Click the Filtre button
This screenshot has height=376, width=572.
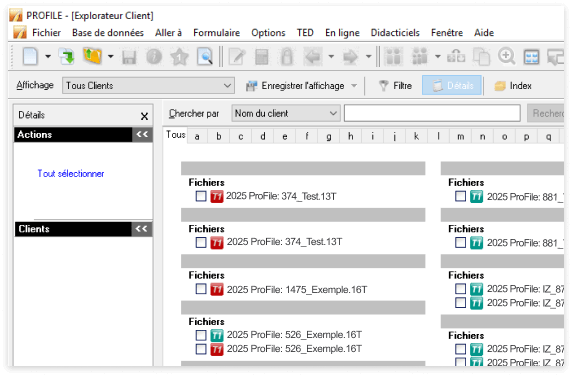point(395,86)
